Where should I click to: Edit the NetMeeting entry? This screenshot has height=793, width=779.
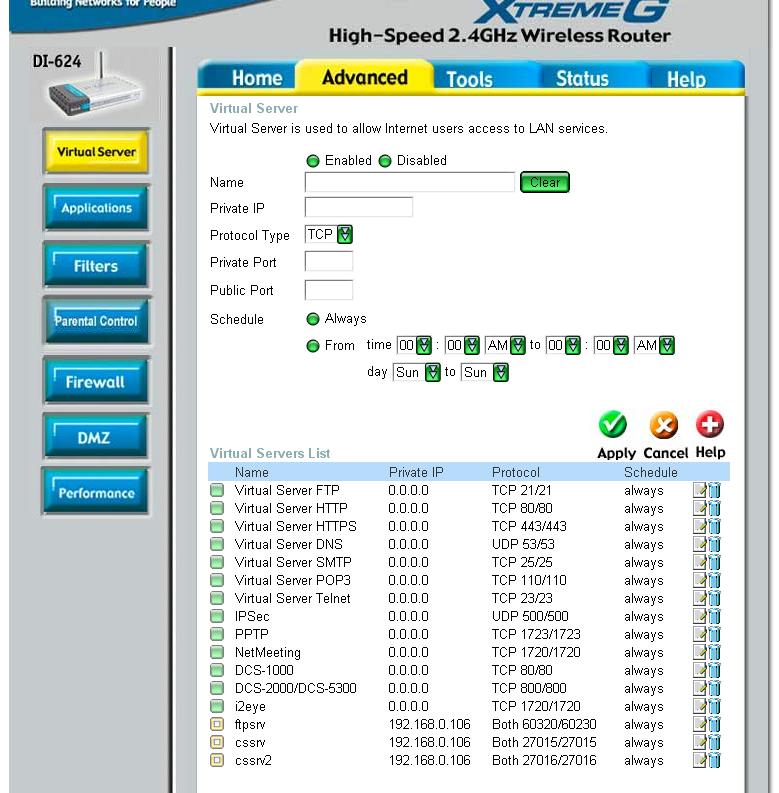pos(700,652)
